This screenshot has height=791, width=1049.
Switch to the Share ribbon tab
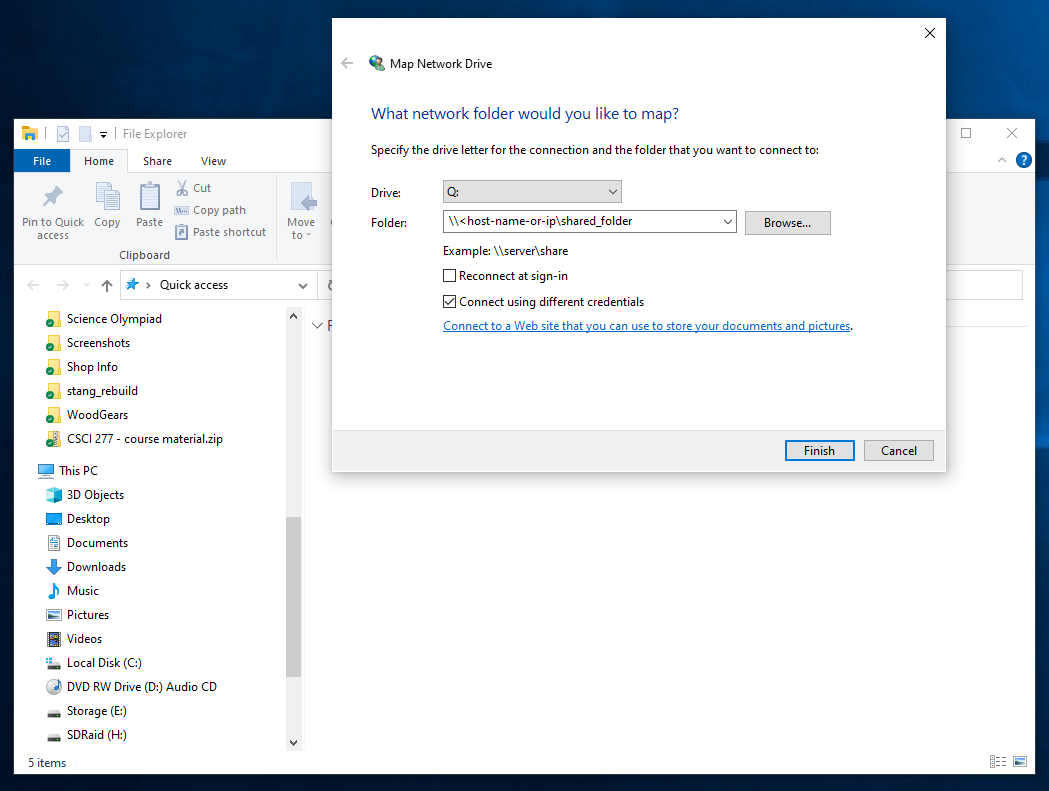tap(157, 161)
